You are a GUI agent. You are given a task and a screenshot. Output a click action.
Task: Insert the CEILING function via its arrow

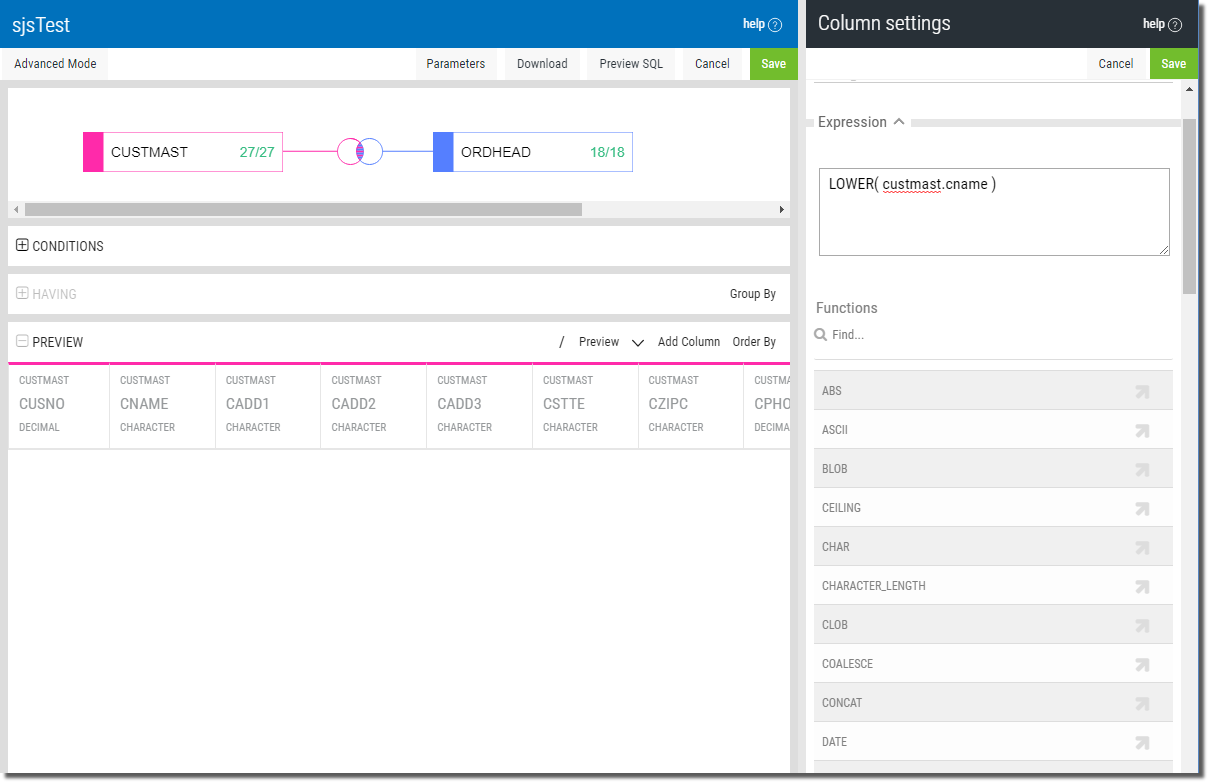(1142, 508)
